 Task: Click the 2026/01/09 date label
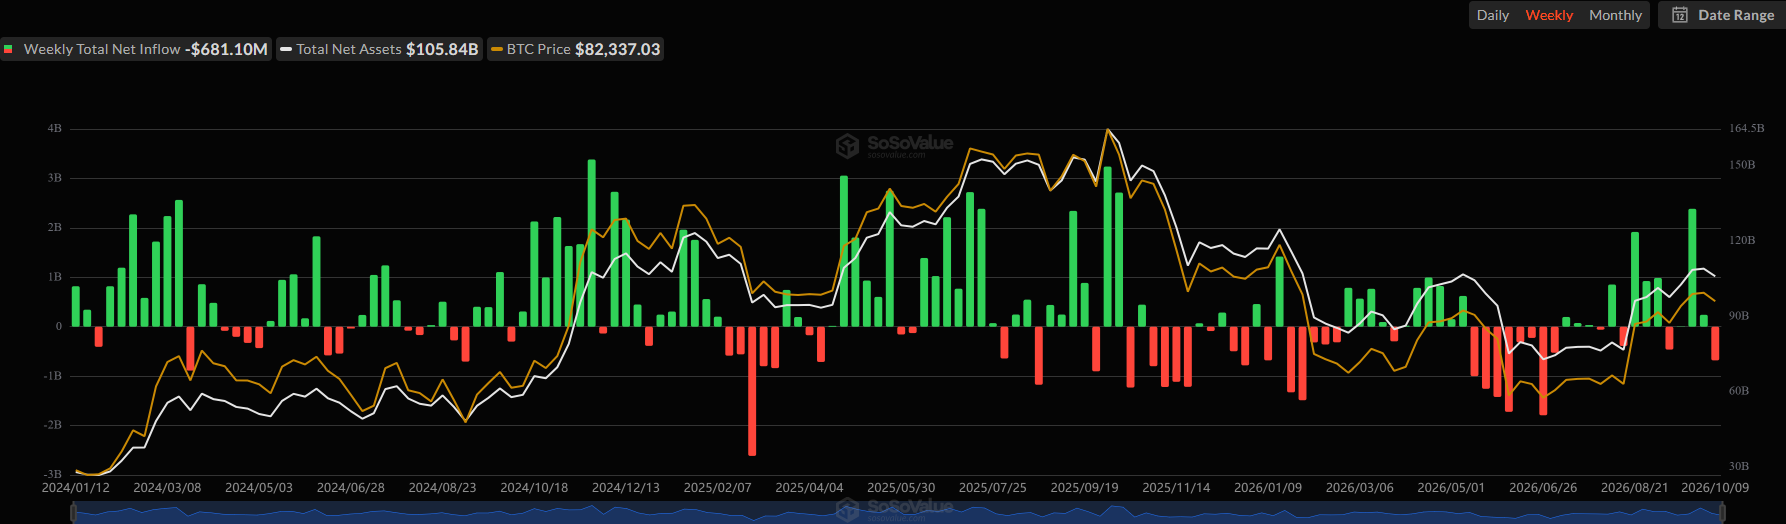[1268, 488]
